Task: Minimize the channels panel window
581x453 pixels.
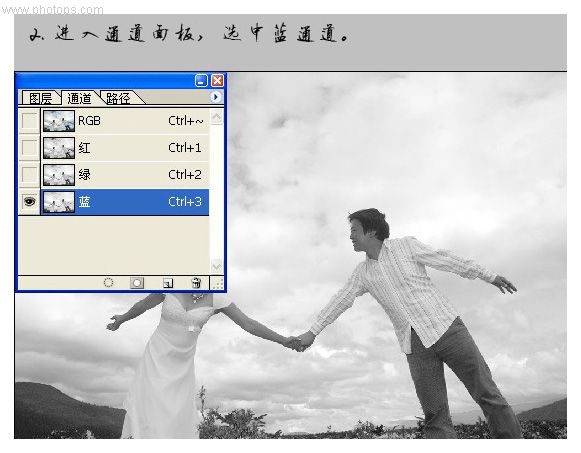Action: click(x=201, y=80)
